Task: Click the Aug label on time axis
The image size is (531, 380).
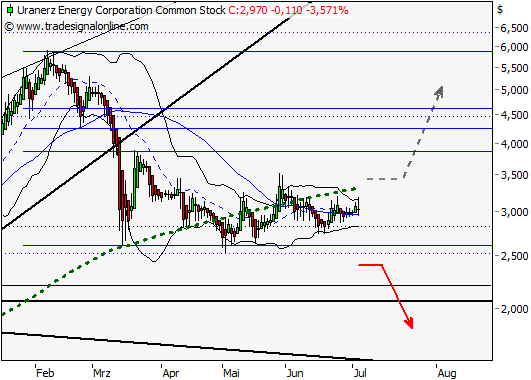Action: pos(447,373)
